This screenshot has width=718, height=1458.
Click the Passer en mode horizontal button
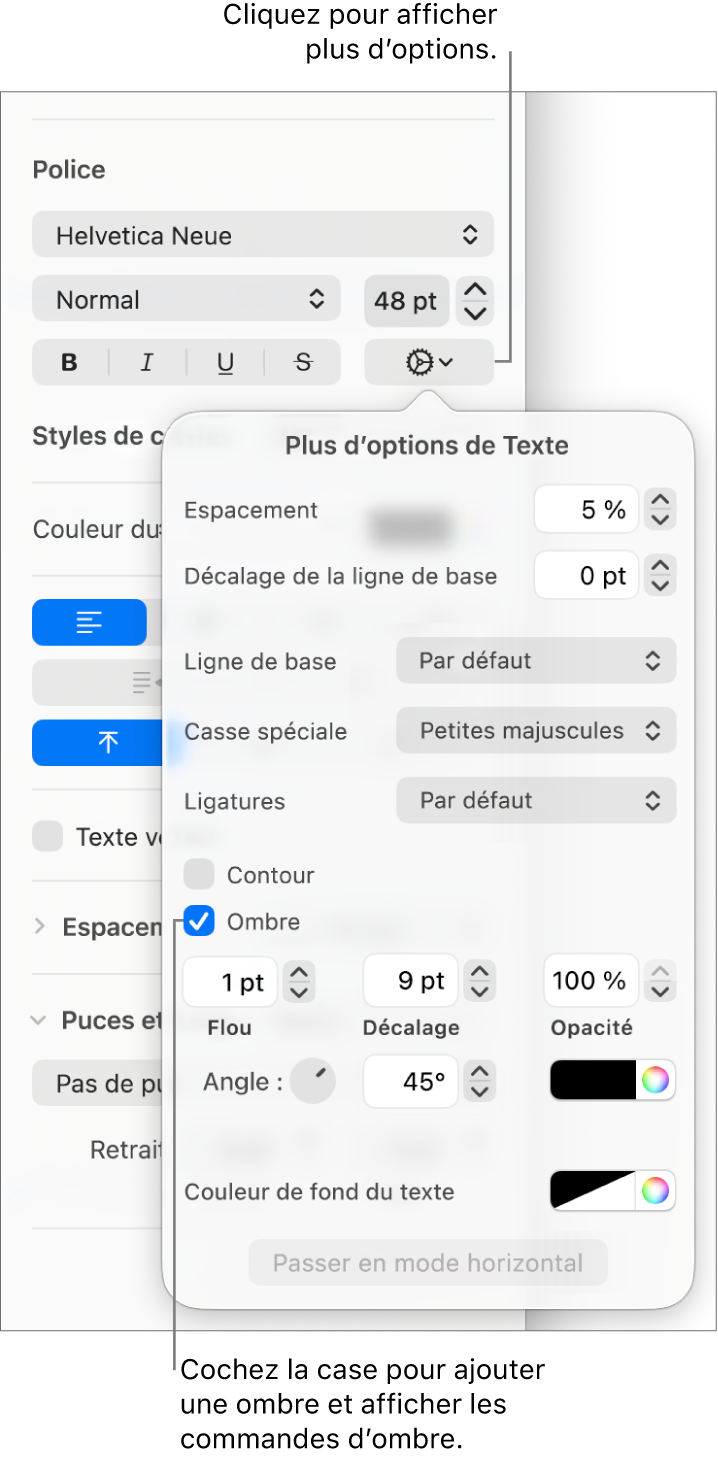[x=427, y=1262]
